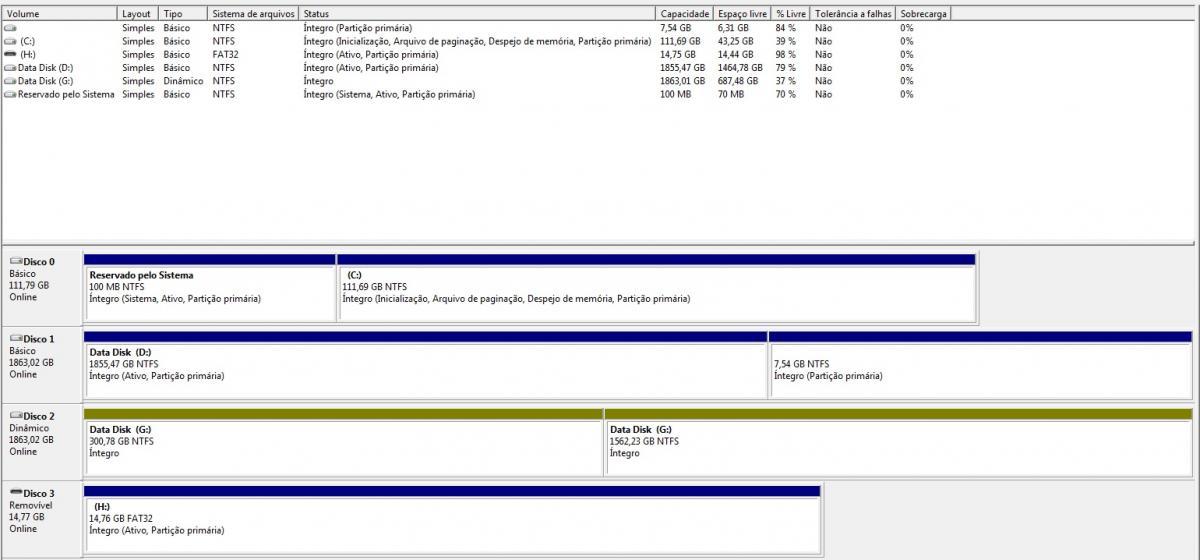Click the 1855,47 GB capacity cell
Image resolution: width=1200 pixels, height=560 pixels.
[684, 68]
